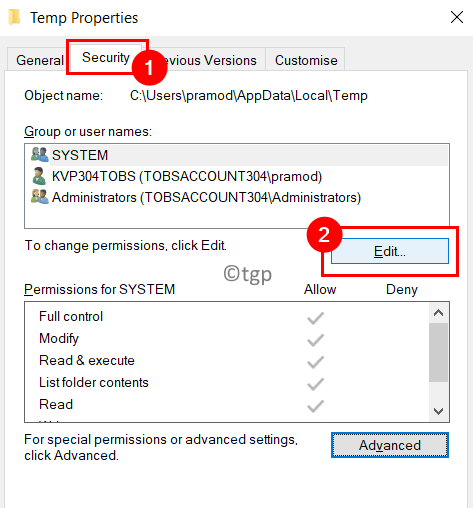
Task: Click the Read allow checkmark
Action: pos(315,406)
